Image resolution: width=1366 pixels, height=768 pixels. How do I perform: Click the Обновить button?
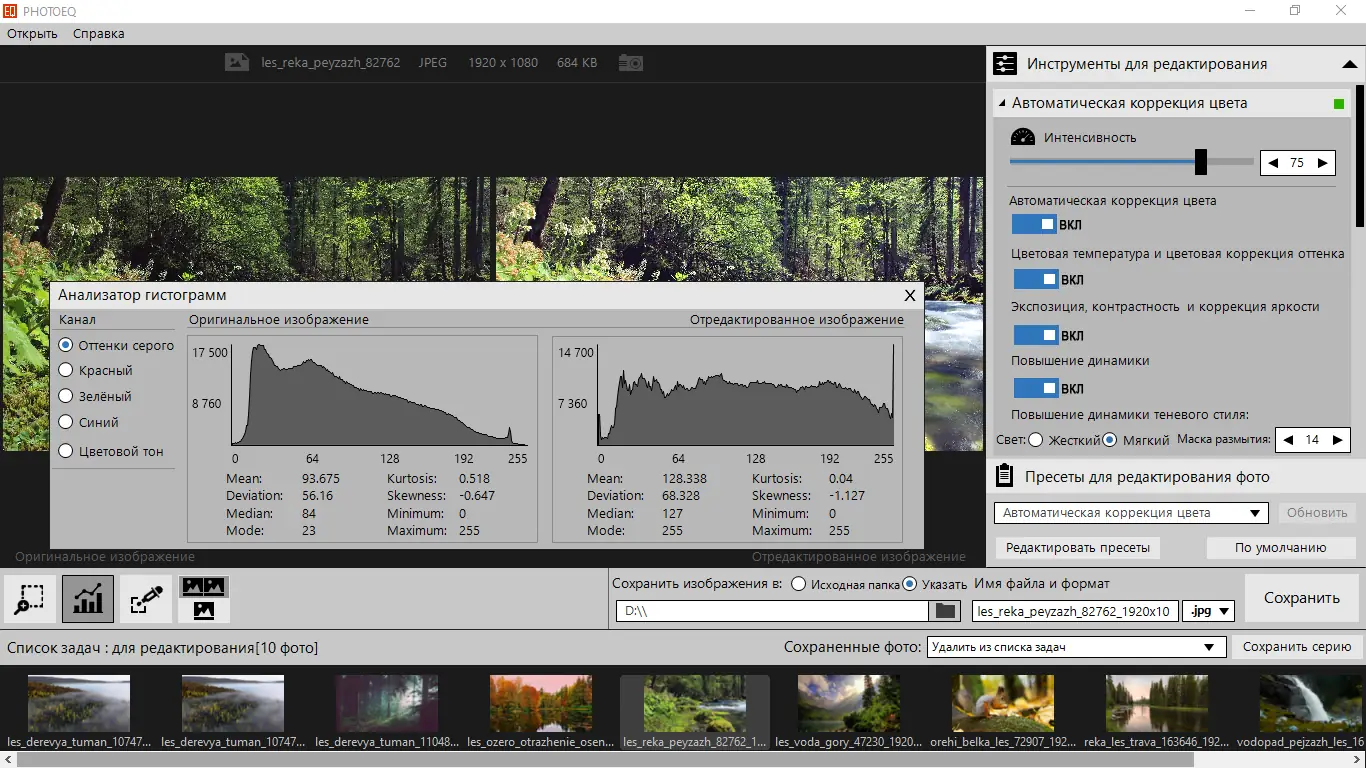point(1317,513)
